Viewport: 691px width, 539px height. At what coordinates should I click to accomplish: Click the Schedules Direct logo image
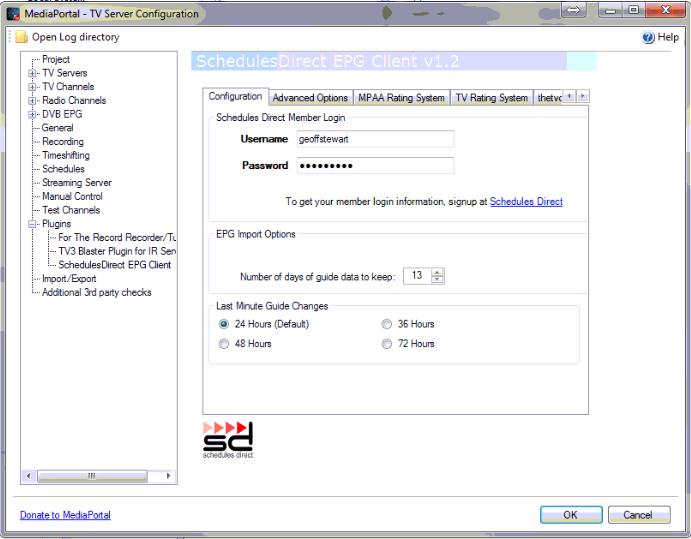[228, 439]
